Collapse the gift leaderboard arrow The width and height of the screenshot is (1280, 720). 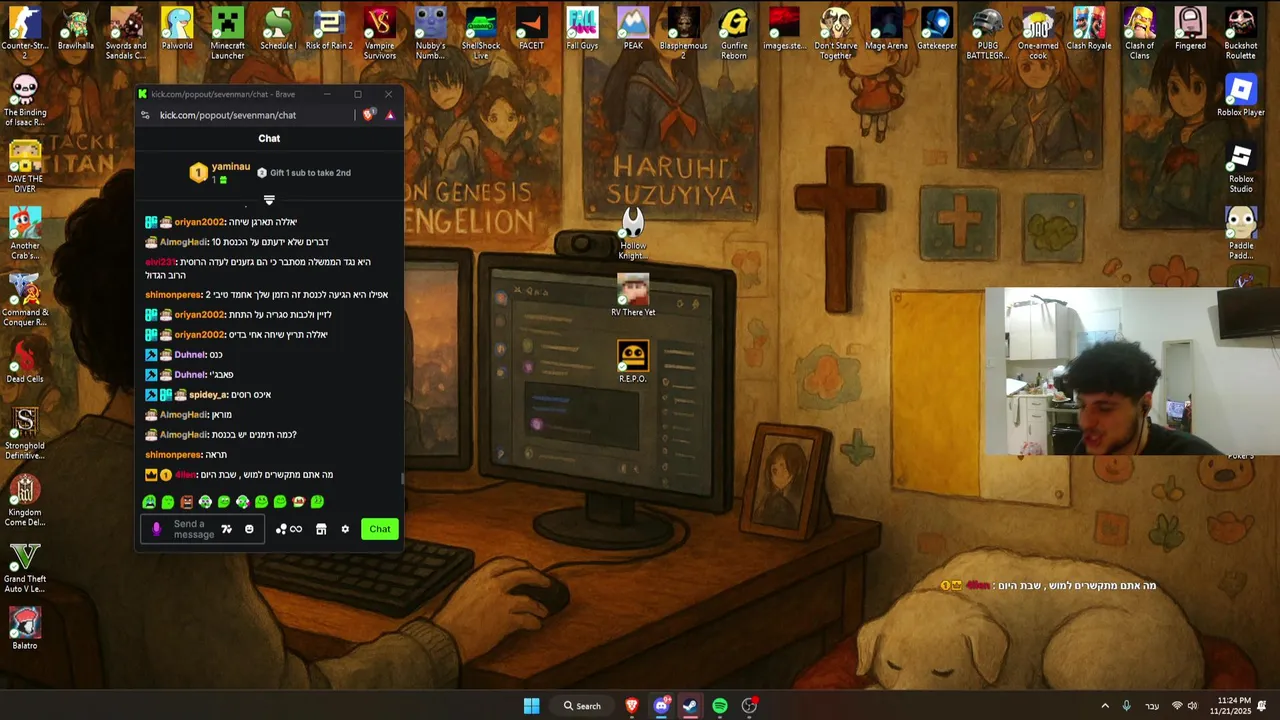[269, 200]
